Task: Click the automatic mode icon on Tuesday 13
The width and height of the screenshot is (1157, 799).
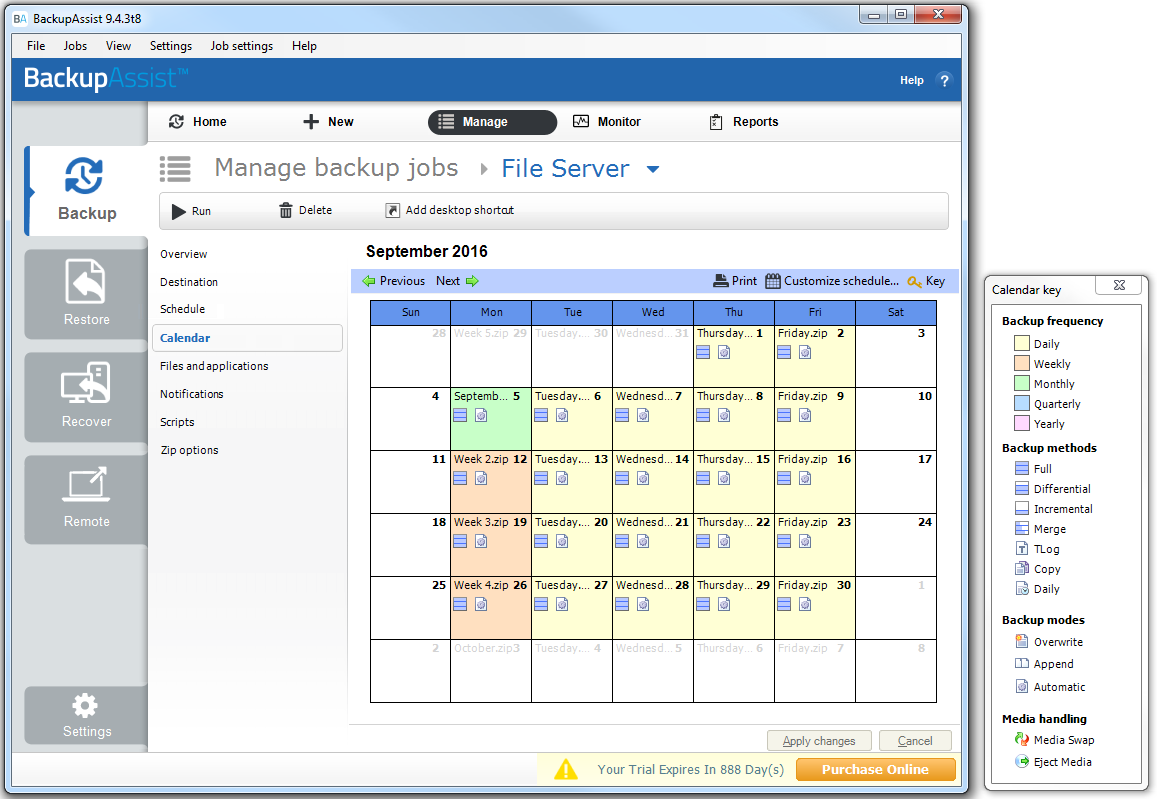Action: (x=562, y=479)
